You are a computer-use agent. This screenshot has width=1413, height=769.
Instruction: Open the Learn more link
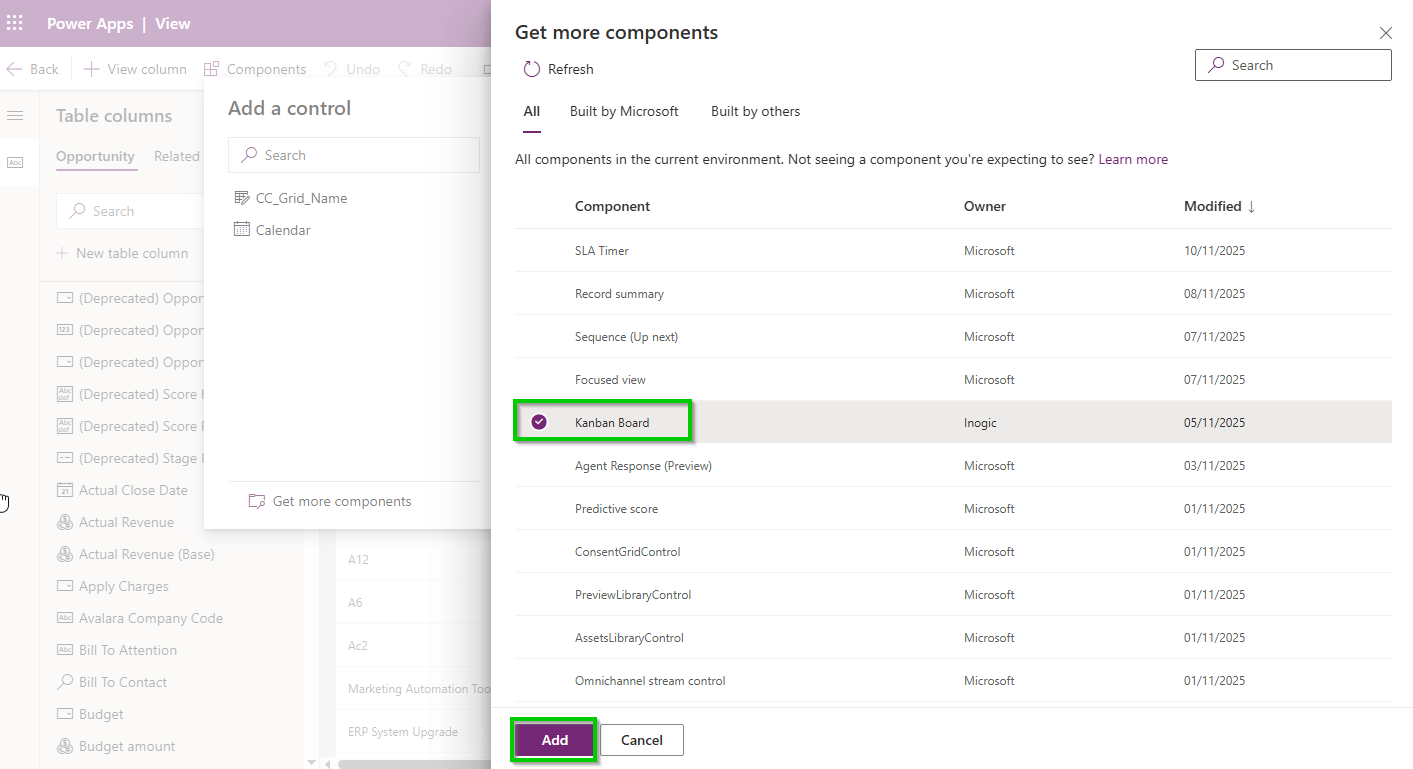point(1132,159)
